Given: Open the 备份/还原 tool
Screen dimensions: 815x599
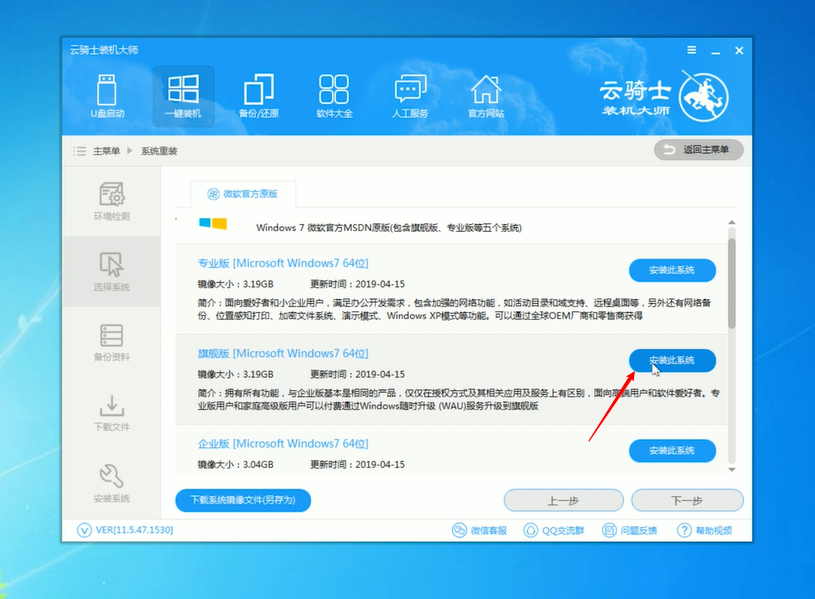Looking at the screenshot, I should [259, 97].
